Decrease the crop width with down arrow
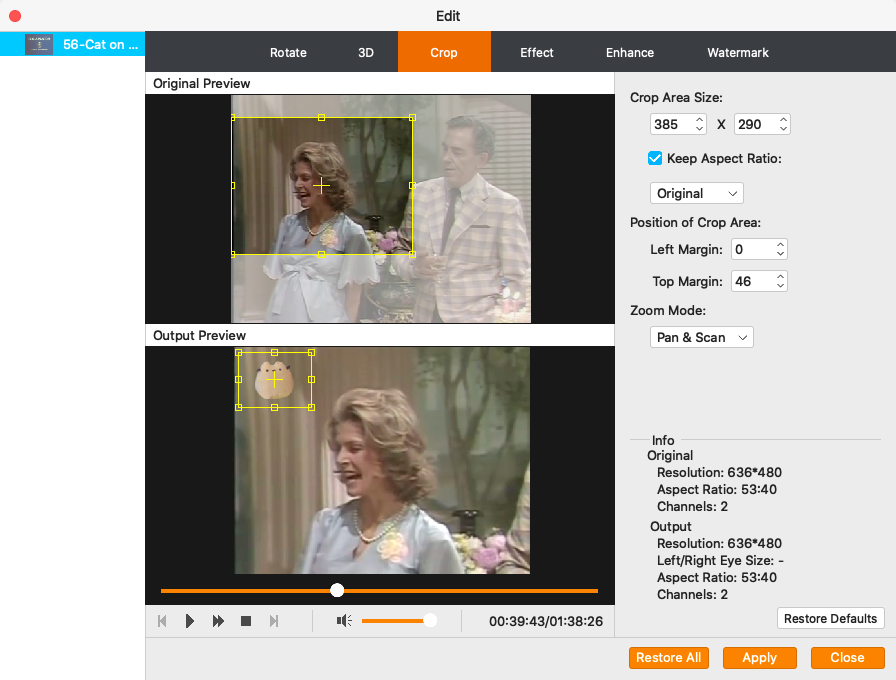The width and height of the screenshot is (896, 680). (699, 129)
